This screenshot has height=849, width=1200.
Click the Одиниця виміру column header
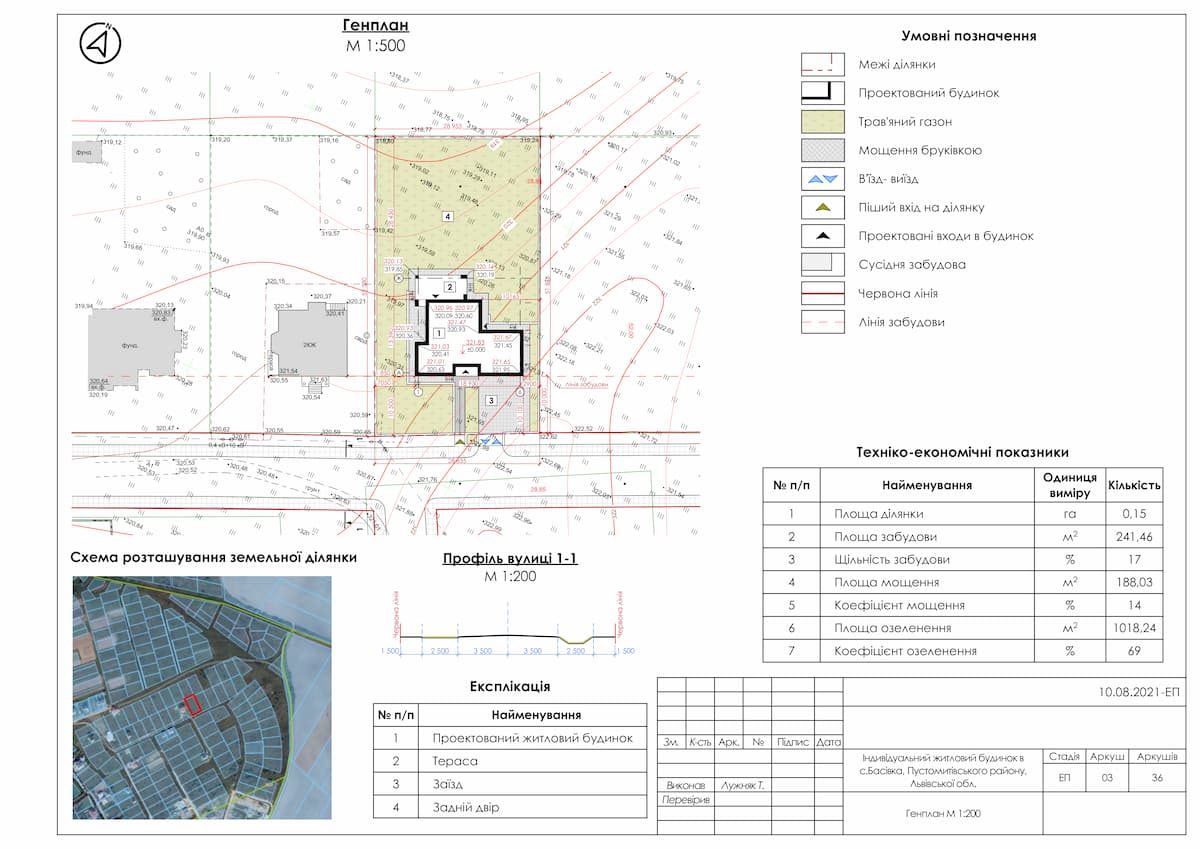pyautogui.click(x=1069, y=486)
